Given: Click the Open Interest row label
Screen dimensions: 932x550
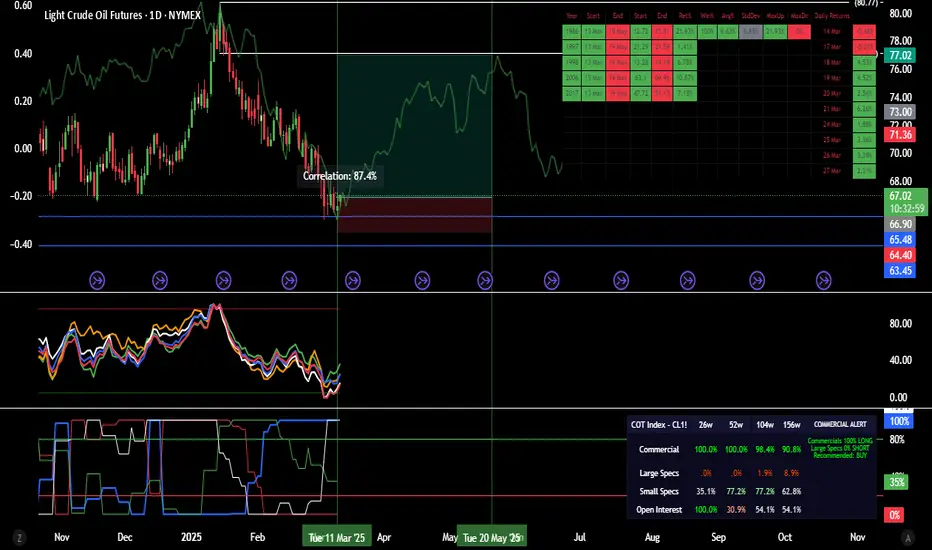Looking at the screenshot, I should [x=659, y=510].
